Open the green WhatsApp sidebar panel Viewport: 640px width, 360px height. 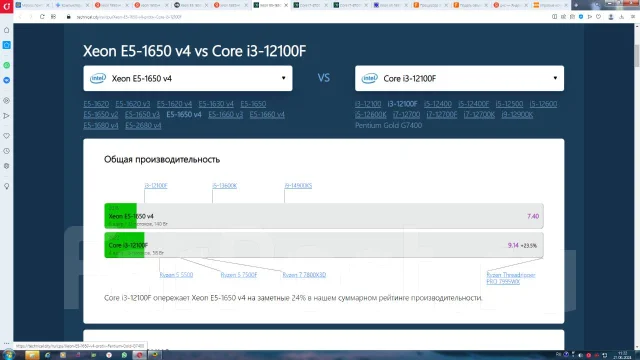[7, 65]
